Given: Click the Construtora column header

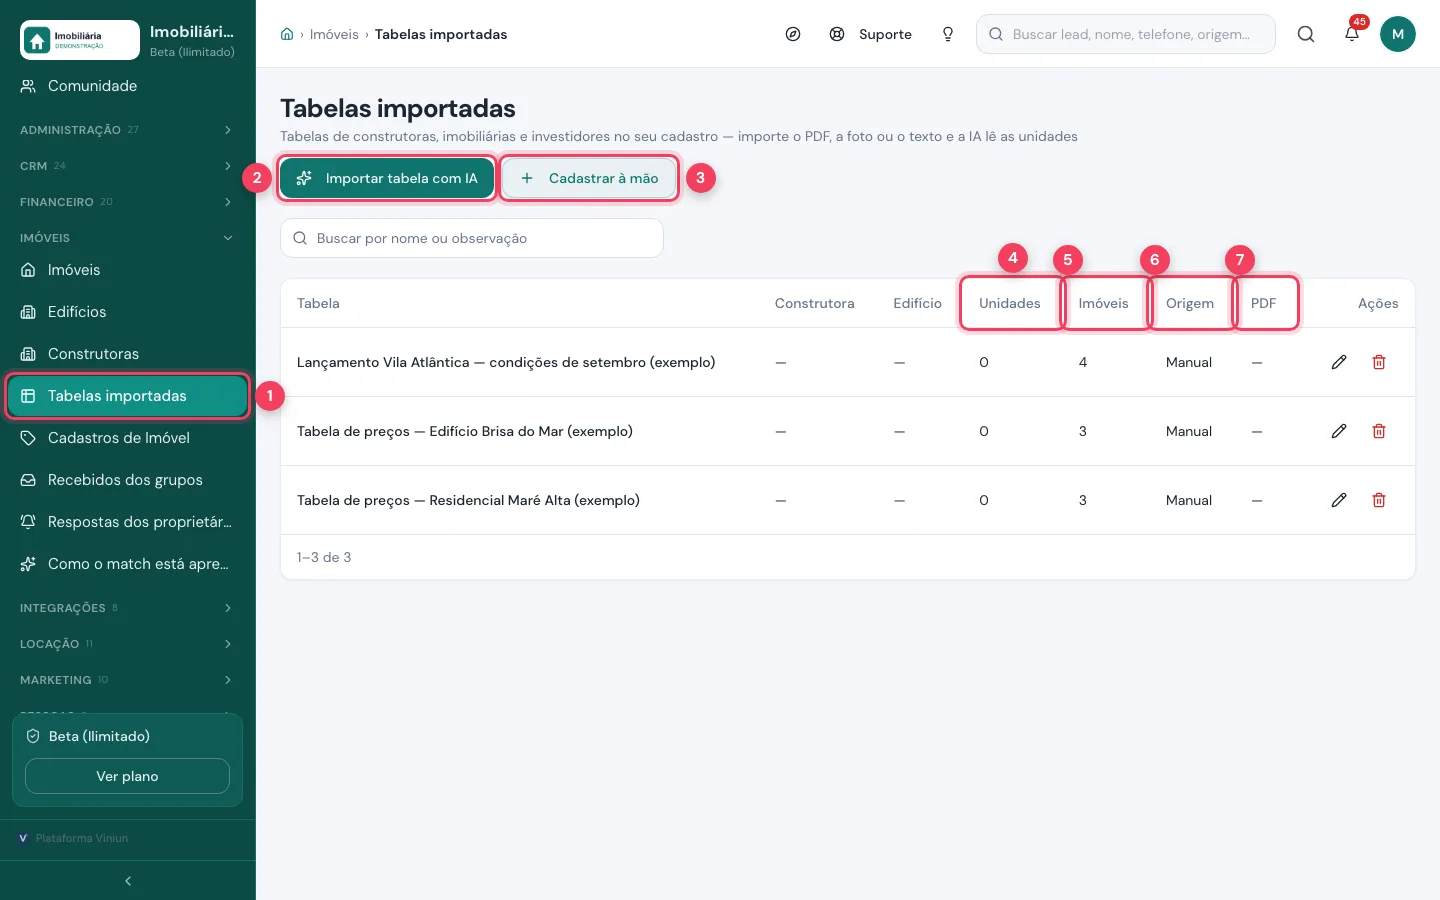Looking at the screenshot, I should (x=815, y=303).
